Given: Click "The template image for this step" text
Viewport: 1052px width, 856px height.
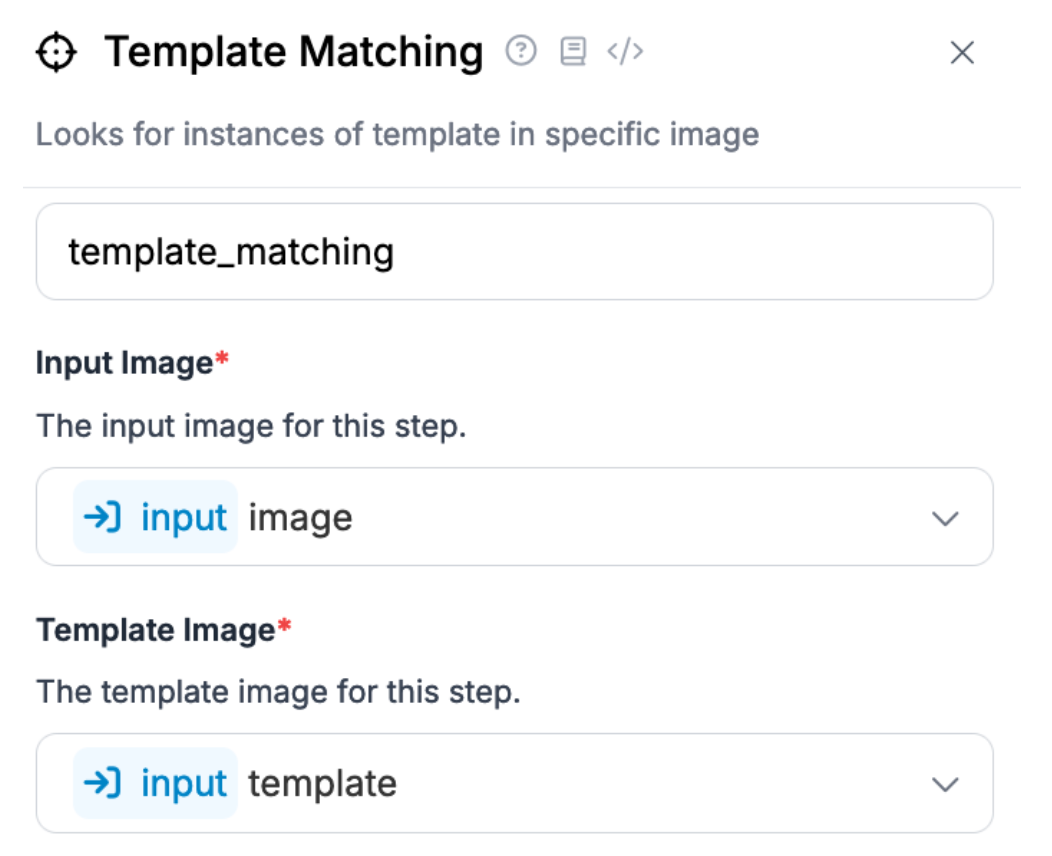Looking at the screenshot, I should pos(278,692).
